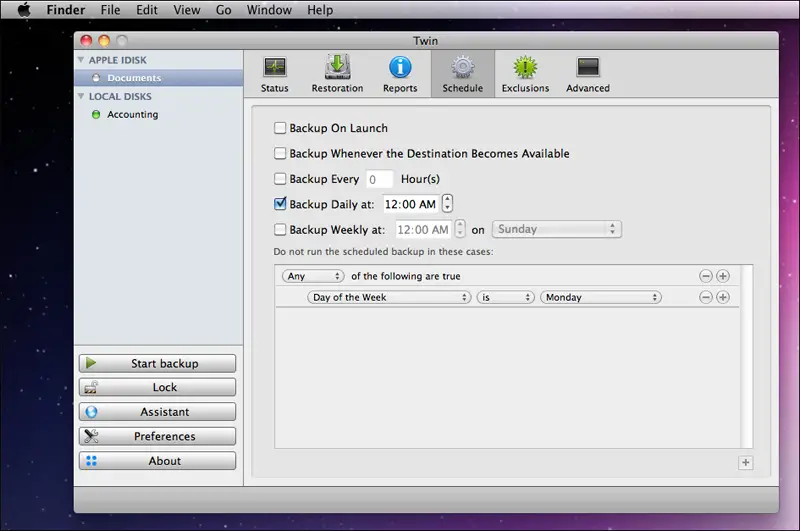Open the Go menu
Image resolution: width=800 pixels, height=531 pixels.
click(x=223, y=10)
